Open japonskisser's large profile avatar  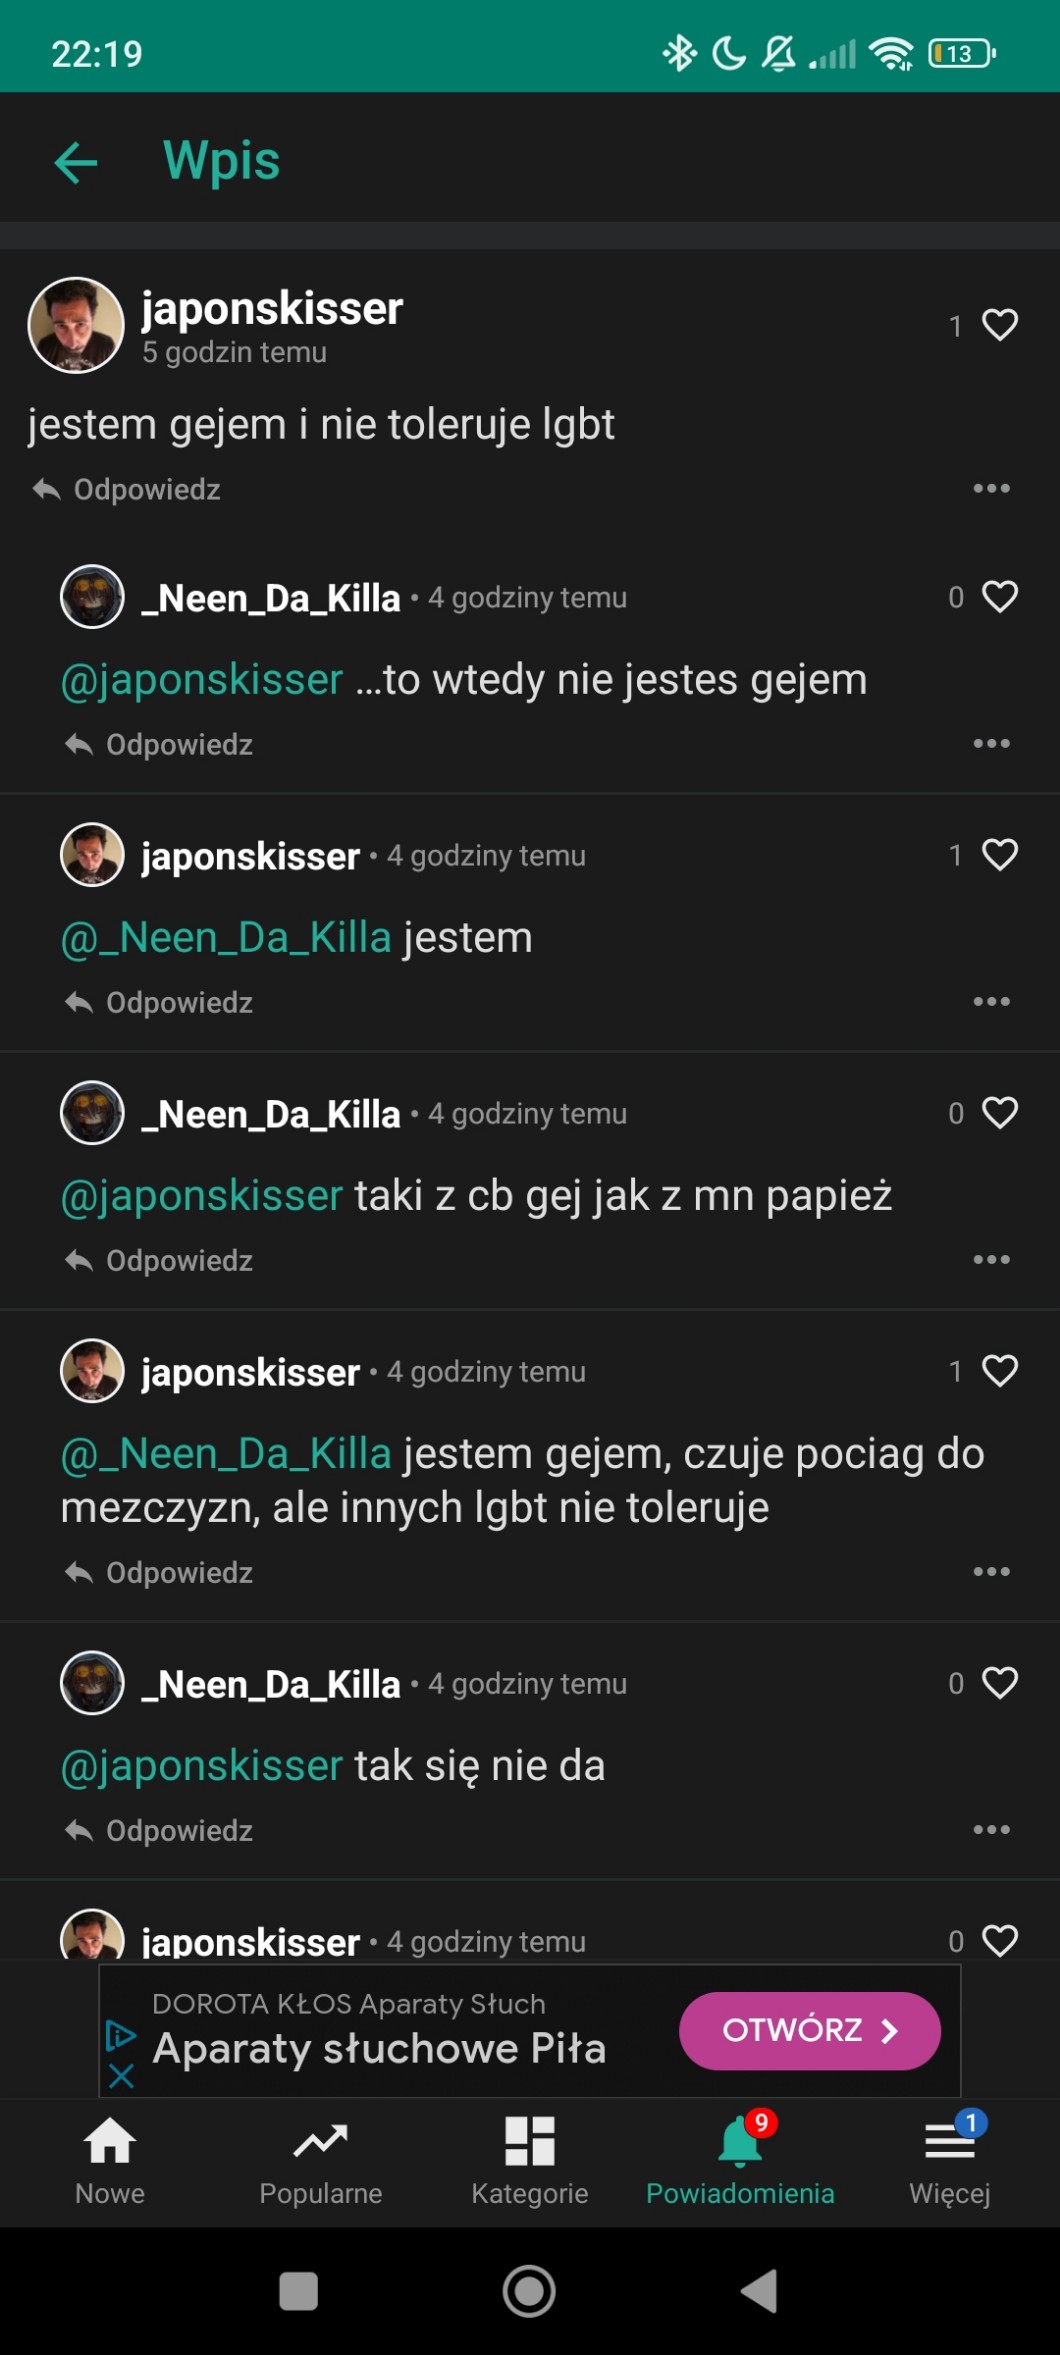pos(76,325)
